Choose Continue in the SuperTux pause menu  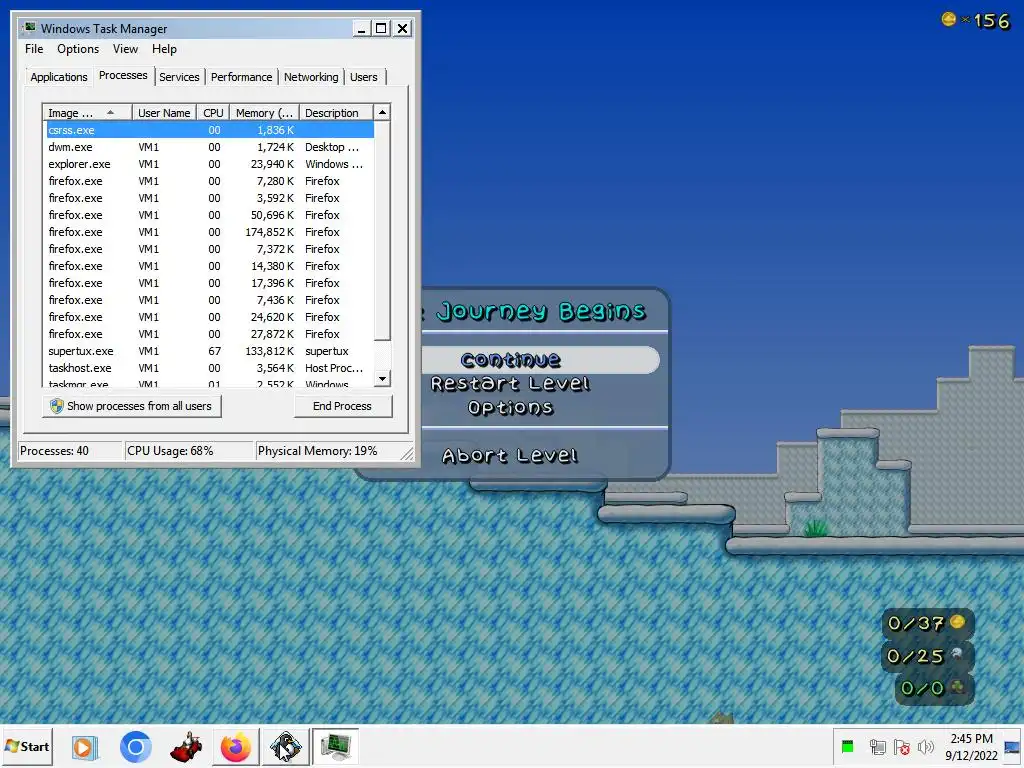click(511, 360)
